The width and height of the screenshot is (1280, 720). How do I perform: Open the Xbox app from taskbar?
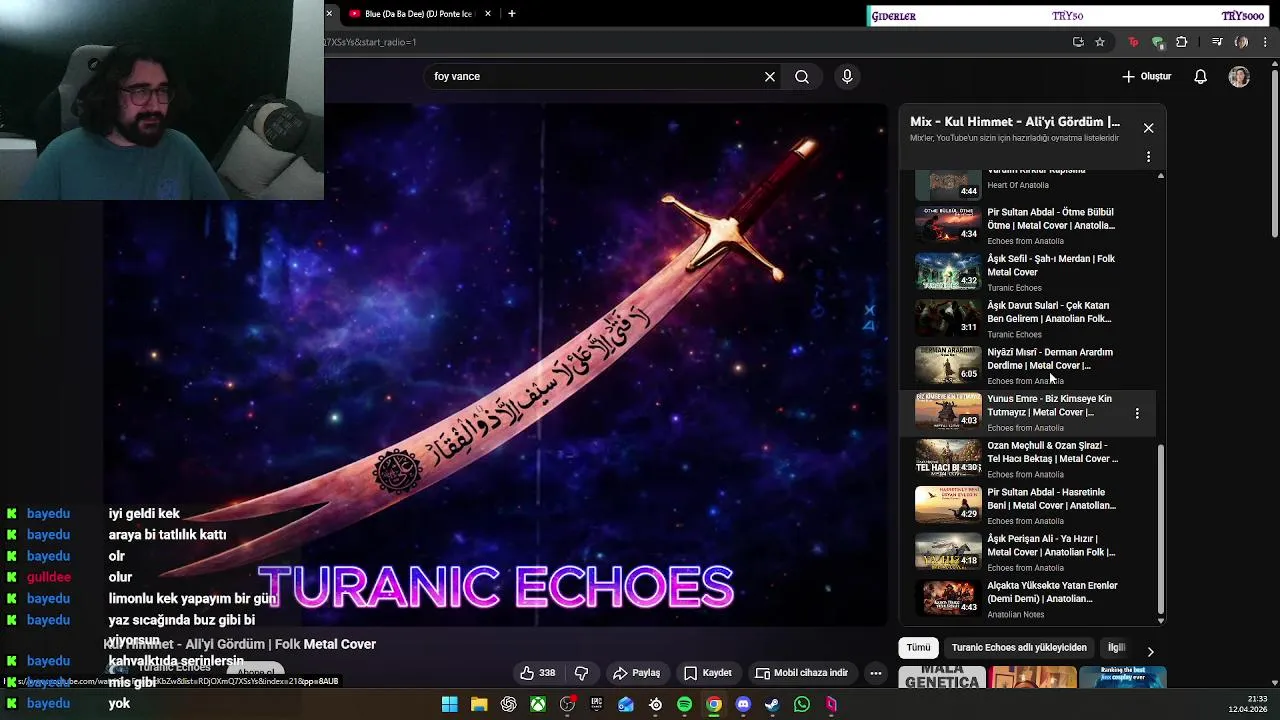(x=538, y=705)
